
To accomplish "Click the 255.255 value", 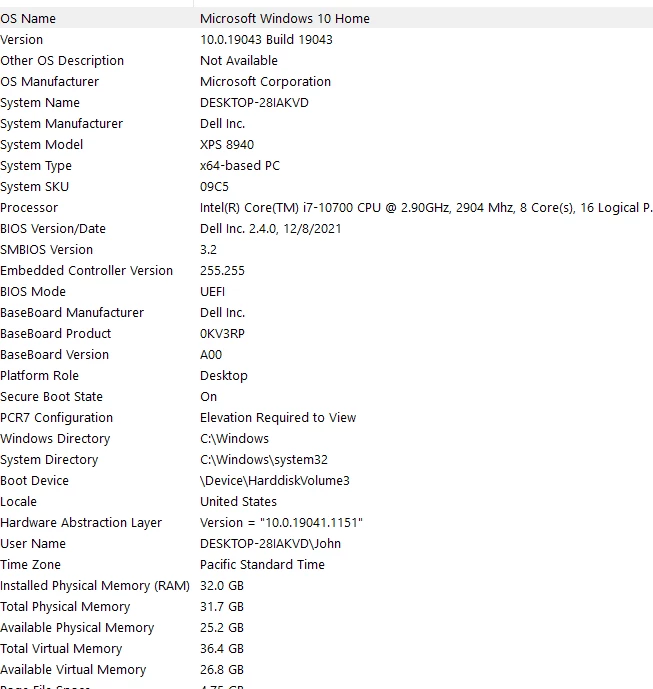I will (x=222, y=271).
